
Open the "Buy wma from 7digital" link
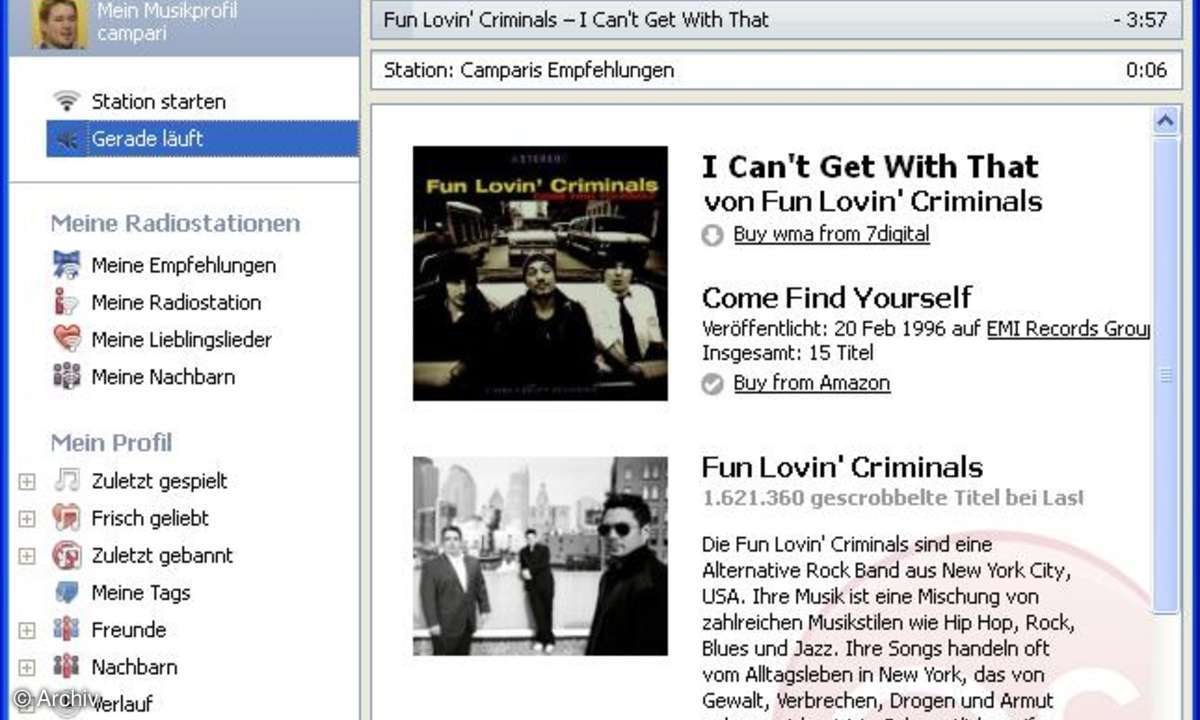pyautogui.click(x=831, y=234)
